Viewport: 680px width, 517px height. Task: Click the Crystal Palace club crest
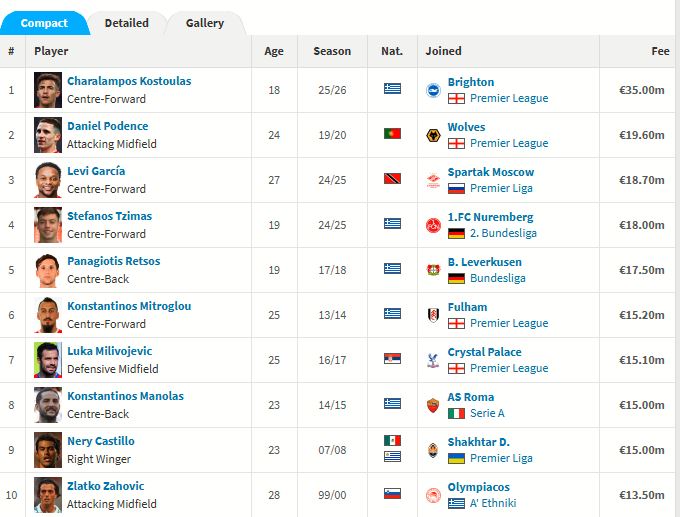coord(433,360)
